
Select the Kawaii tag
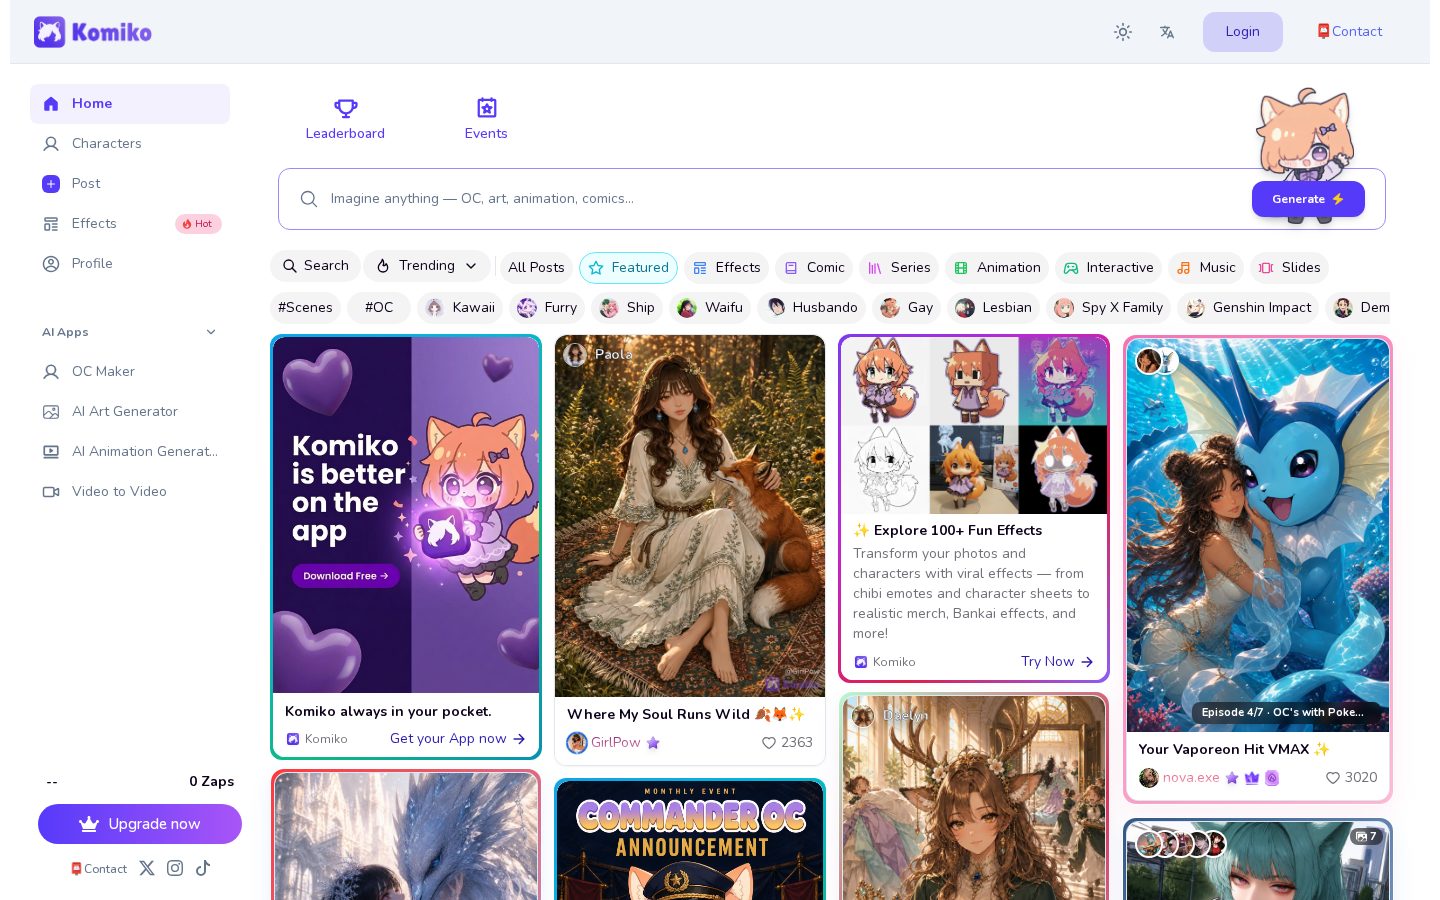pos(460,308)
